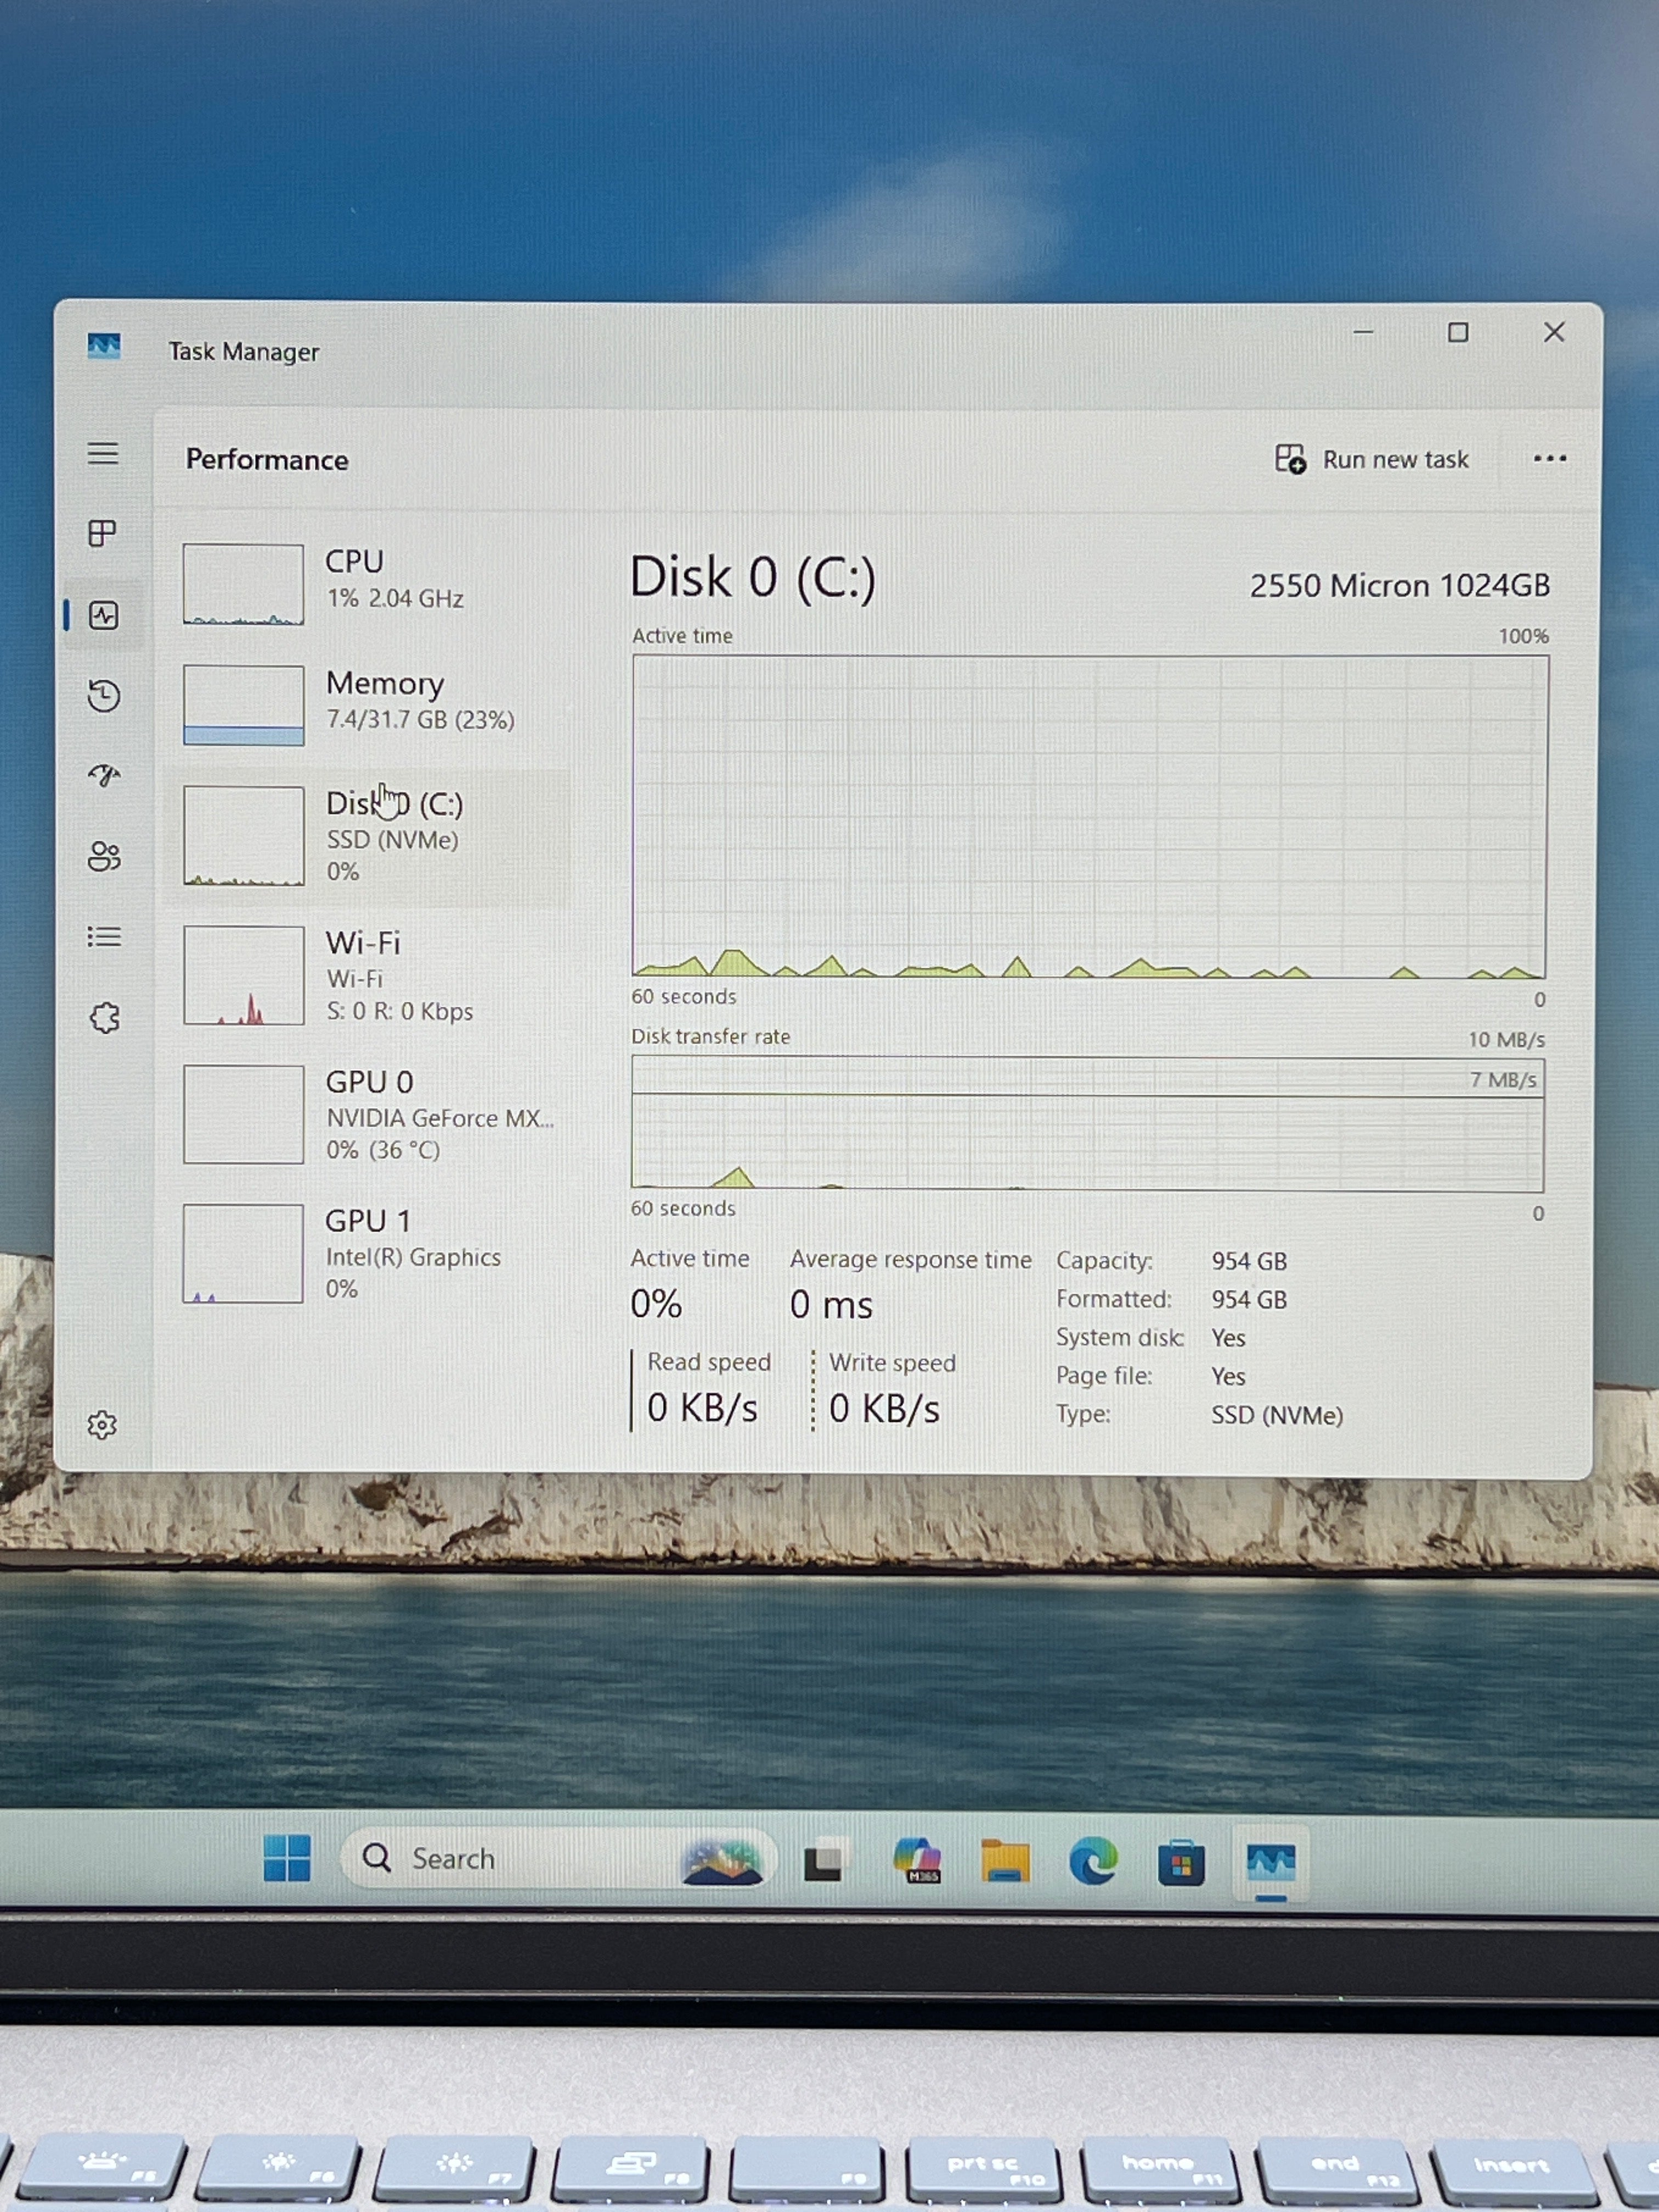Click the Type 'SSD (NVMe)' value
This screenshot has height=2212, width=1659.
click(1277, 1415)
